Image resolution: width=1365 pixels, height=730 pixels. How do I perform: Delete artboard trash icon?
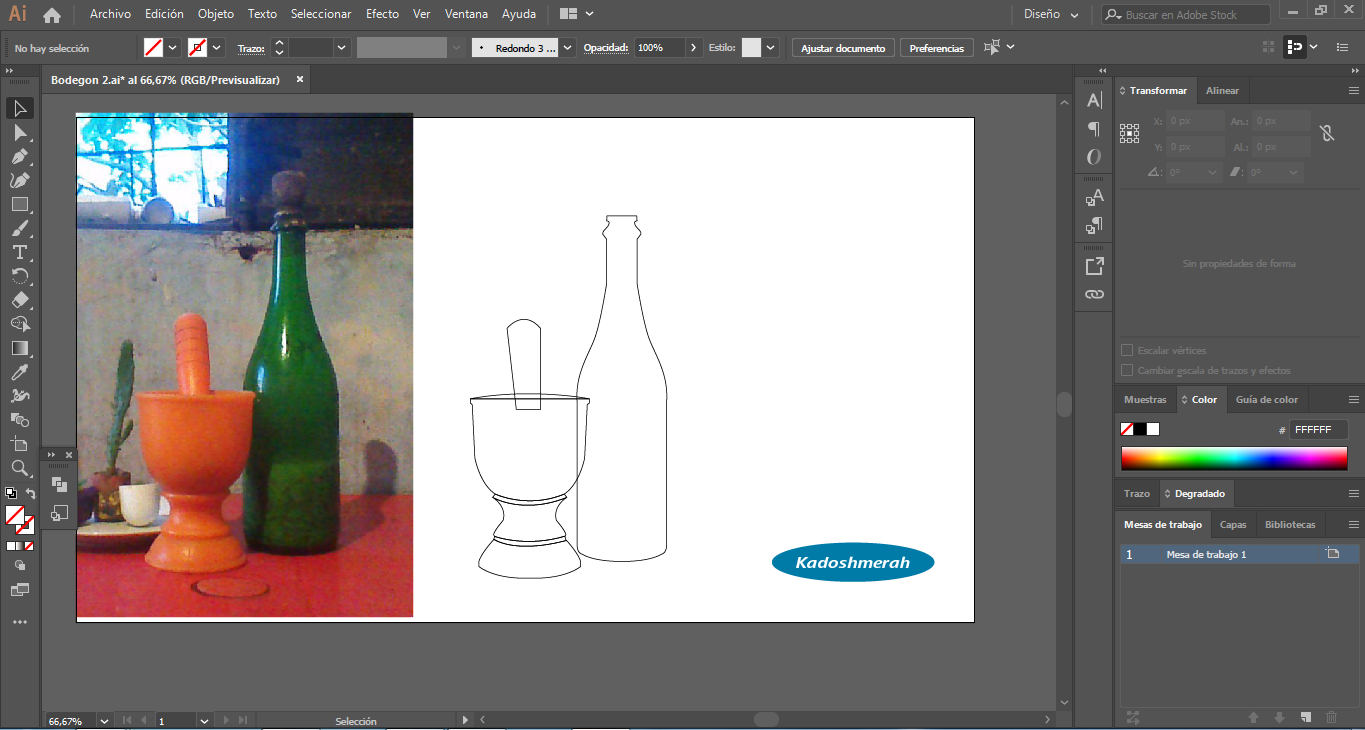(1331, 717)
